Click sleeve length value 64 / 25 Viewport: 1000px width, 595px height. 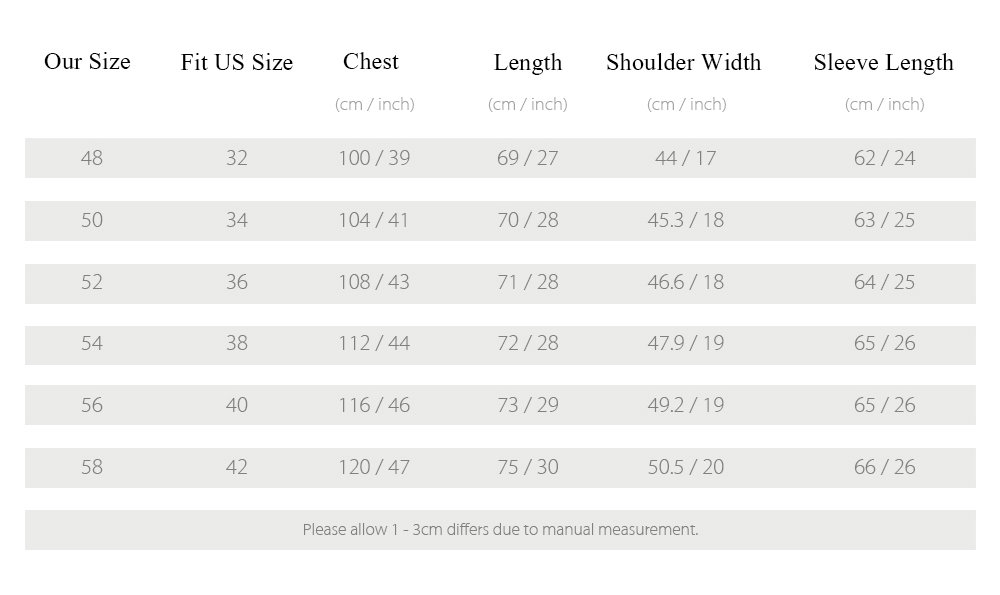pos(885,282)
